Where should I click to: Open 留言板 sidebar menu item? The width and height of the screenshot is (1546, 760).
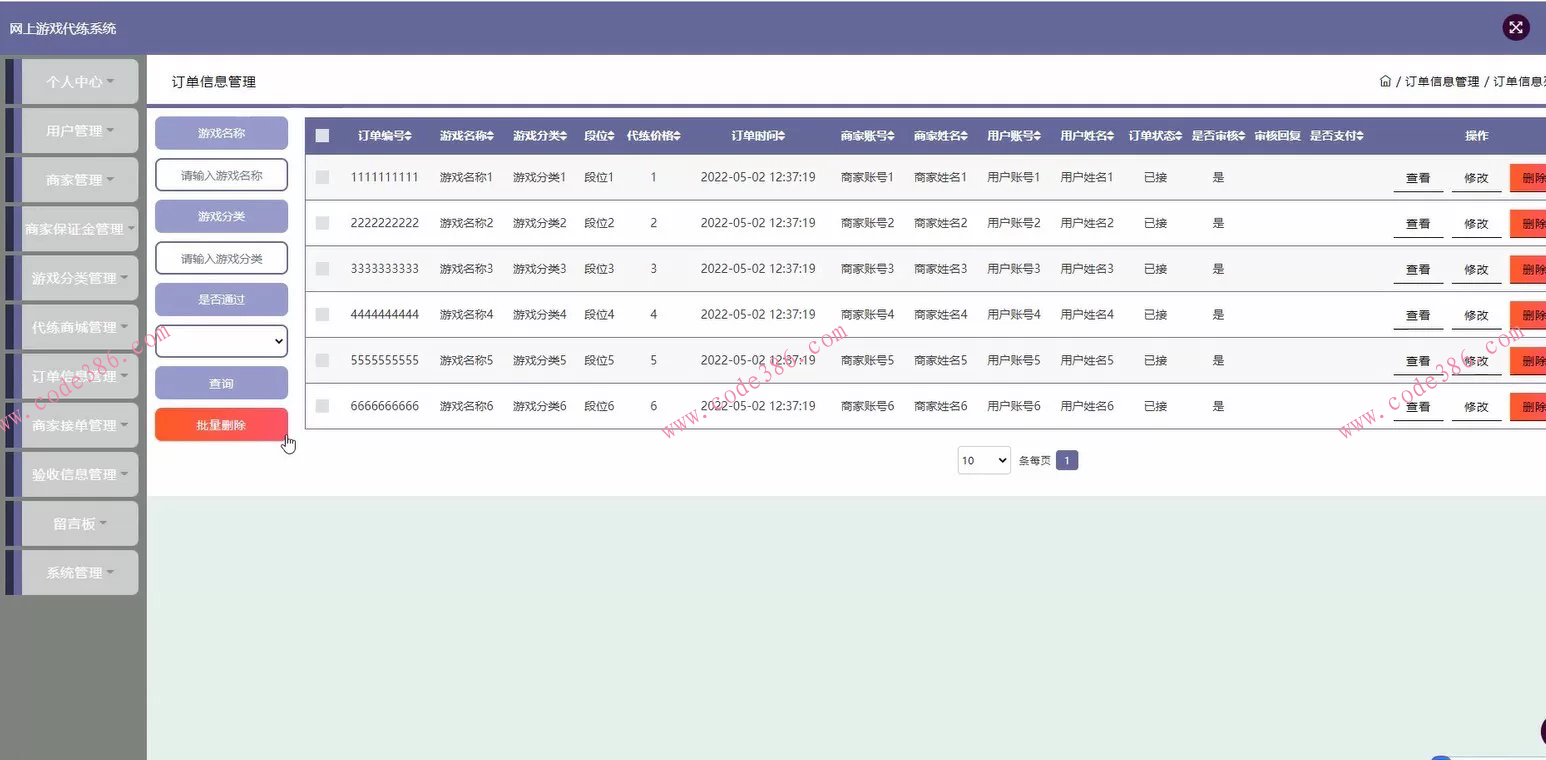click(x=79, y=524)
